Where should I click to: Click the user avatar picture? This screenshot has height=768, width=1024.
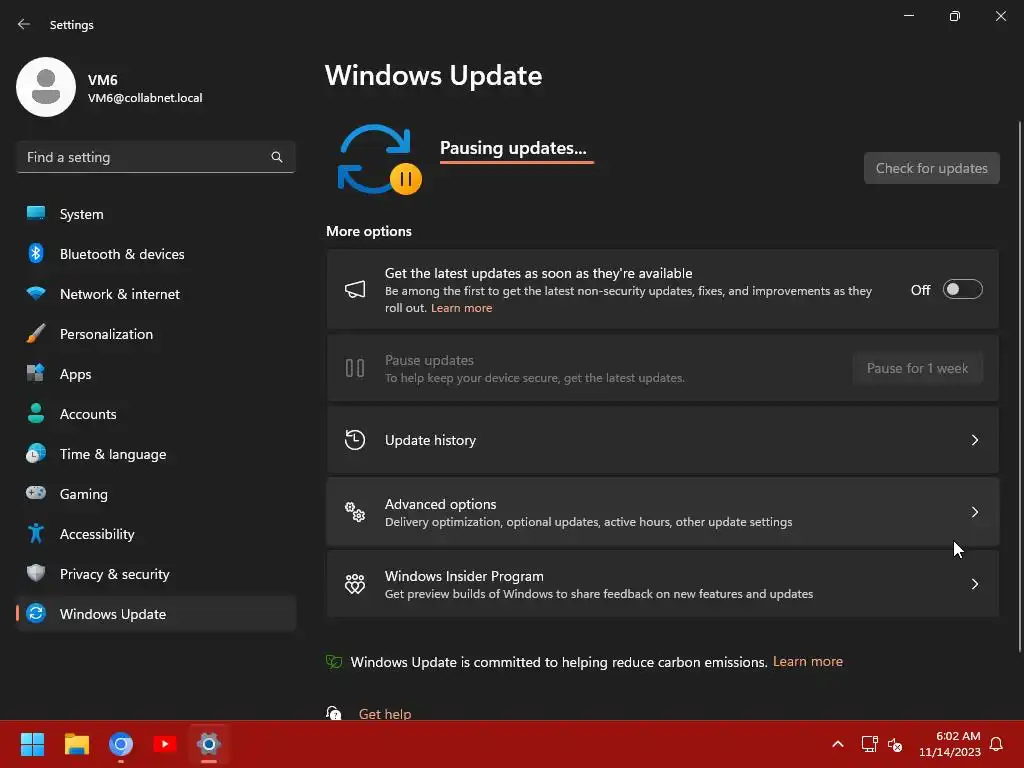click(46, 87)
